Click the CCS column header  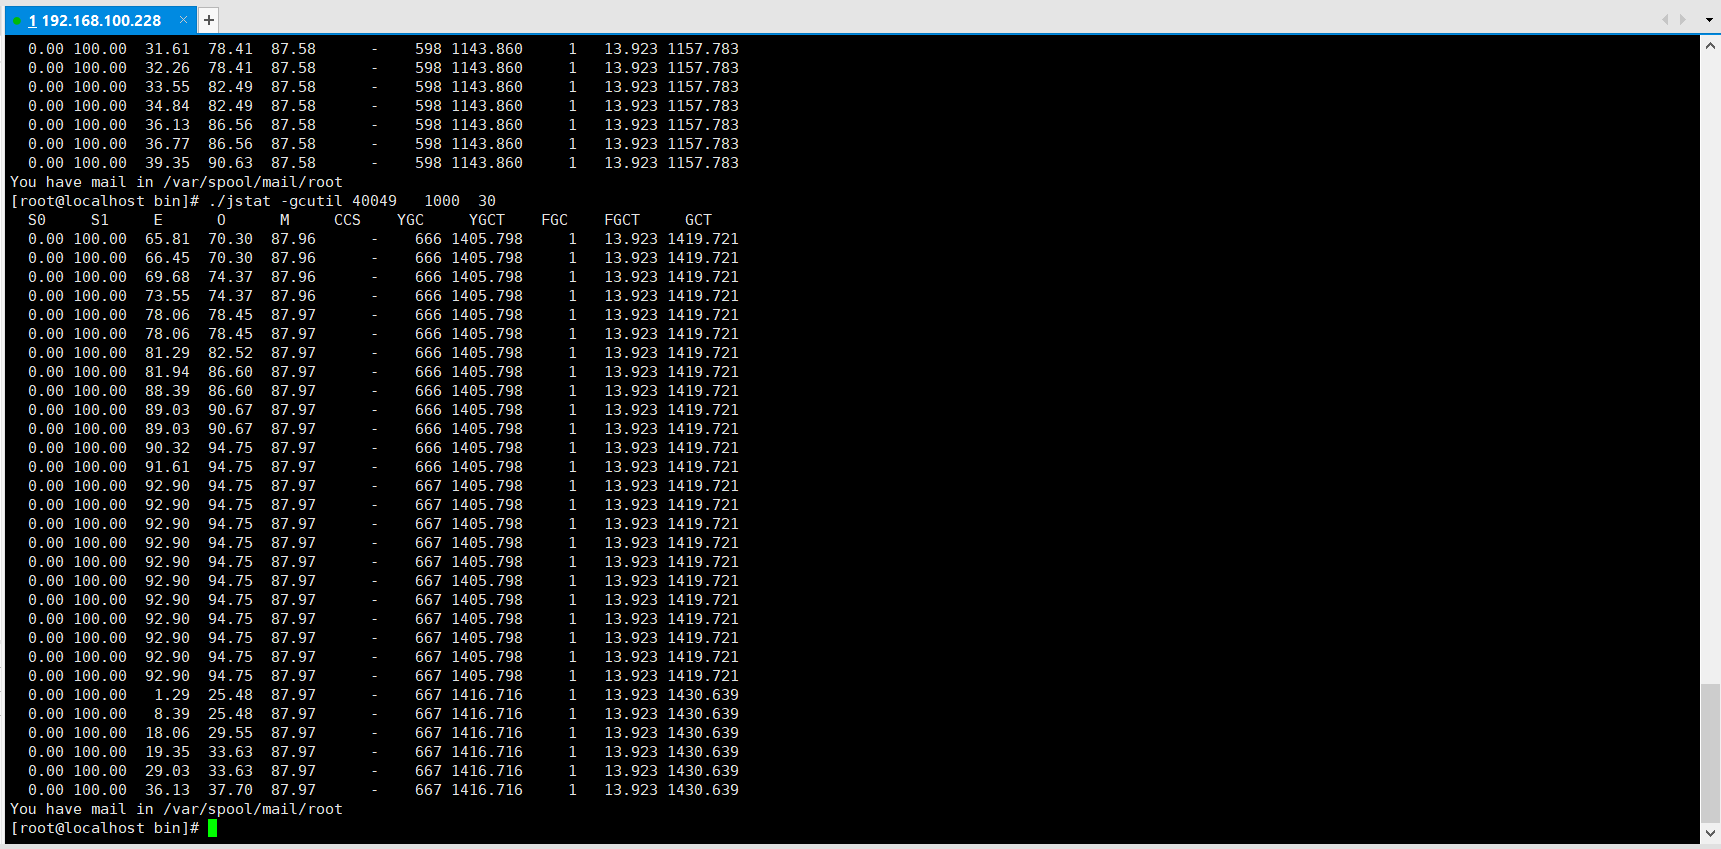pos(347,220)
